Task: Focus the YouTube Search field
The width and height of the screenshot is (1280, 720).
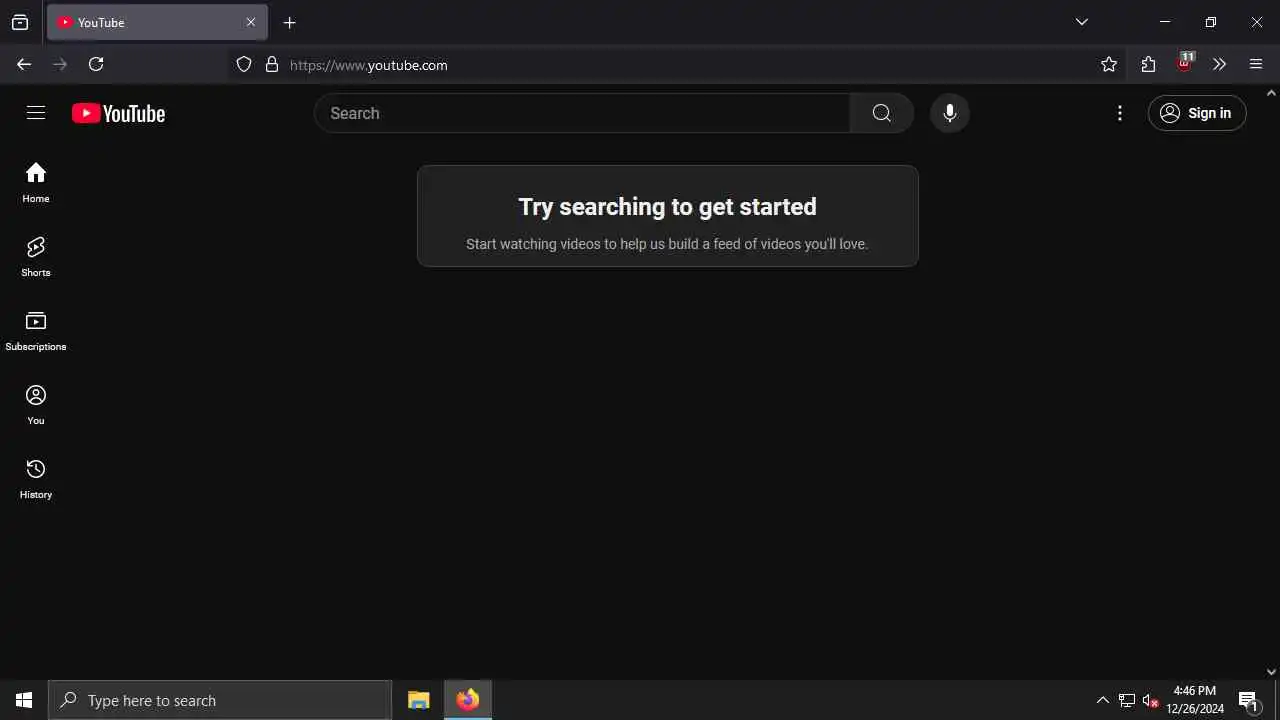Action: (x=582, y=113)
